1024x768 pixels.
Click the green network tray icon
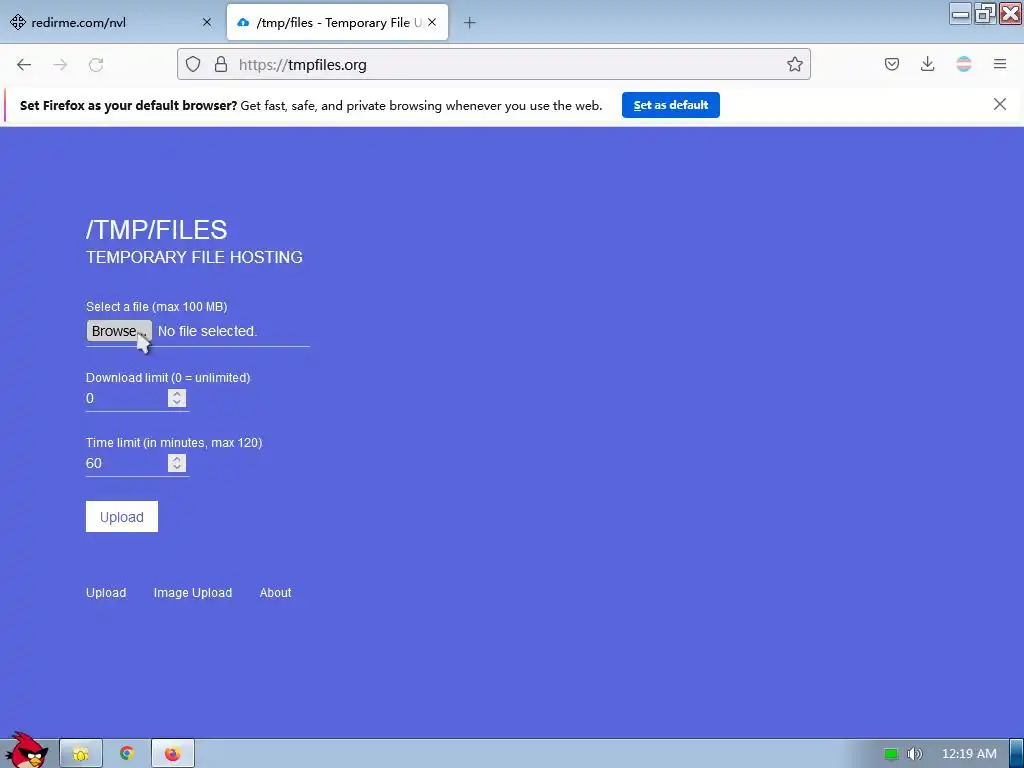click(x=891, y=754)
